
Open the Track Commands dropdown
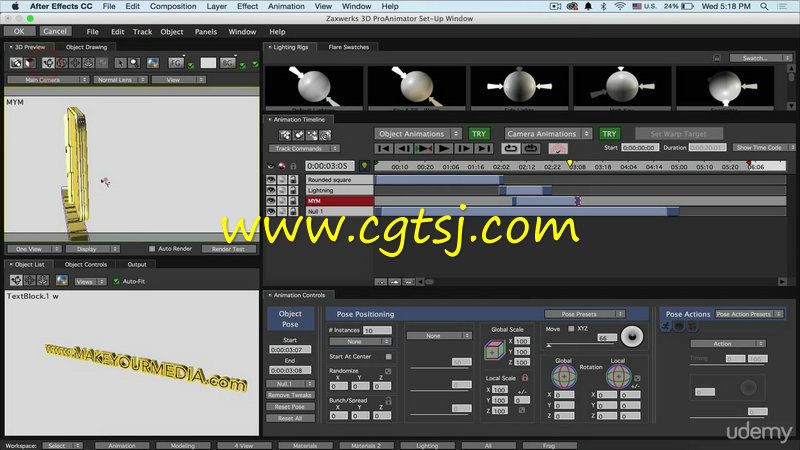(304, 148)
